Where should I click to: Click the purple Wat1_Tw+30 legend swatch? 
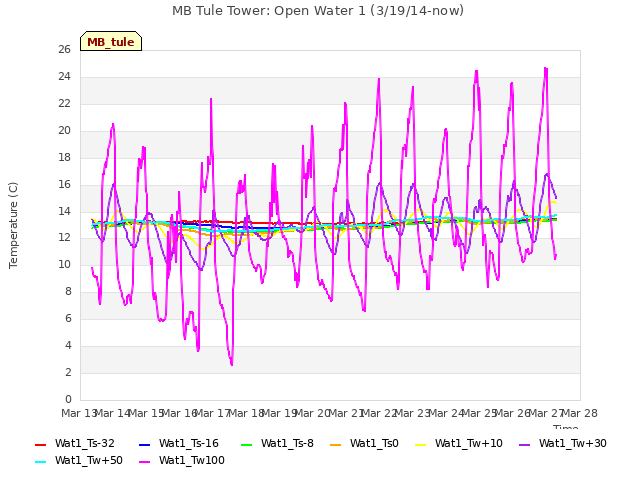click(524, 444)
